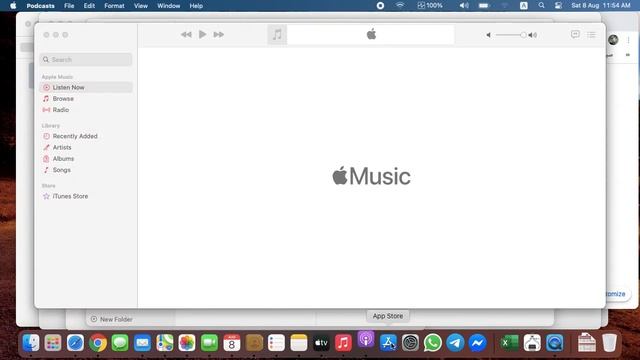Open Apple TV from the Dock
This screenshot has height=360, width=640.
coord(321,343)
